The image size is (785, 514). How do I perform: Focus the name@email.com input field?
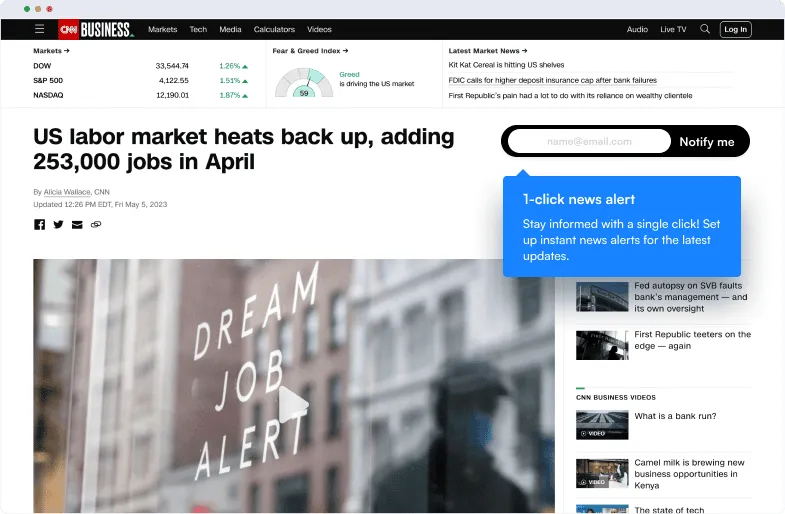pos(589,142)
